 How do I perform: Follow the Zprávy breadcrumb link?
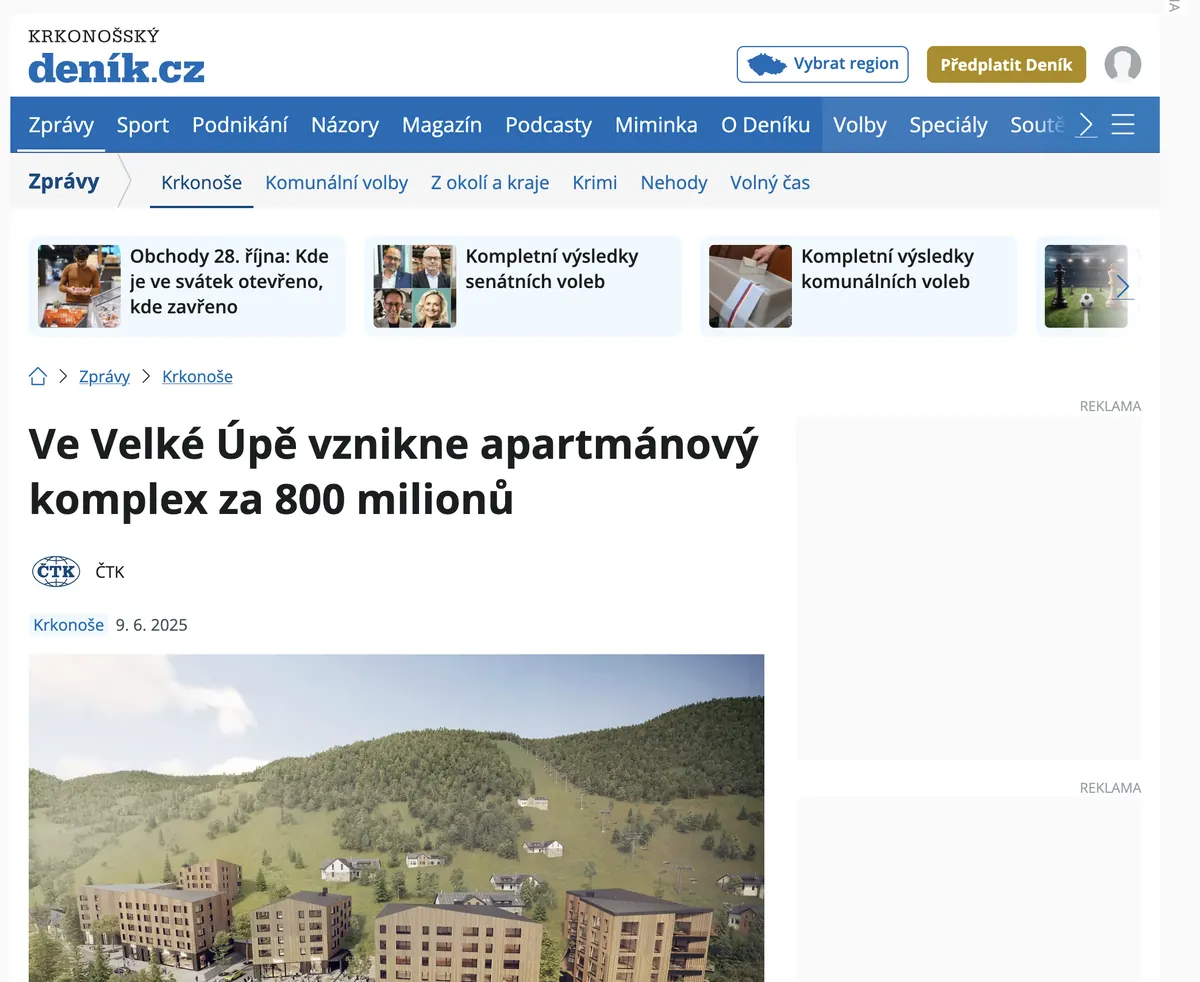tap(105, 377)
